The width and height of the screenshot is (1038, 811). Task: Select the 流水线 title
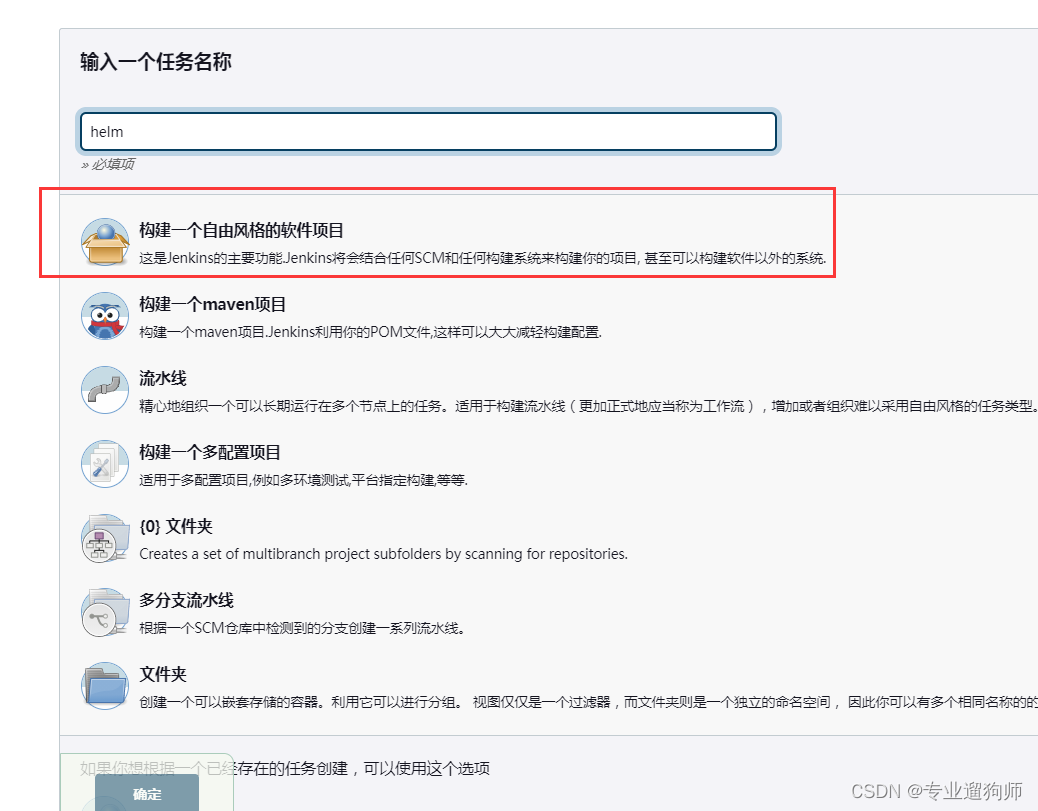[163, 379]
